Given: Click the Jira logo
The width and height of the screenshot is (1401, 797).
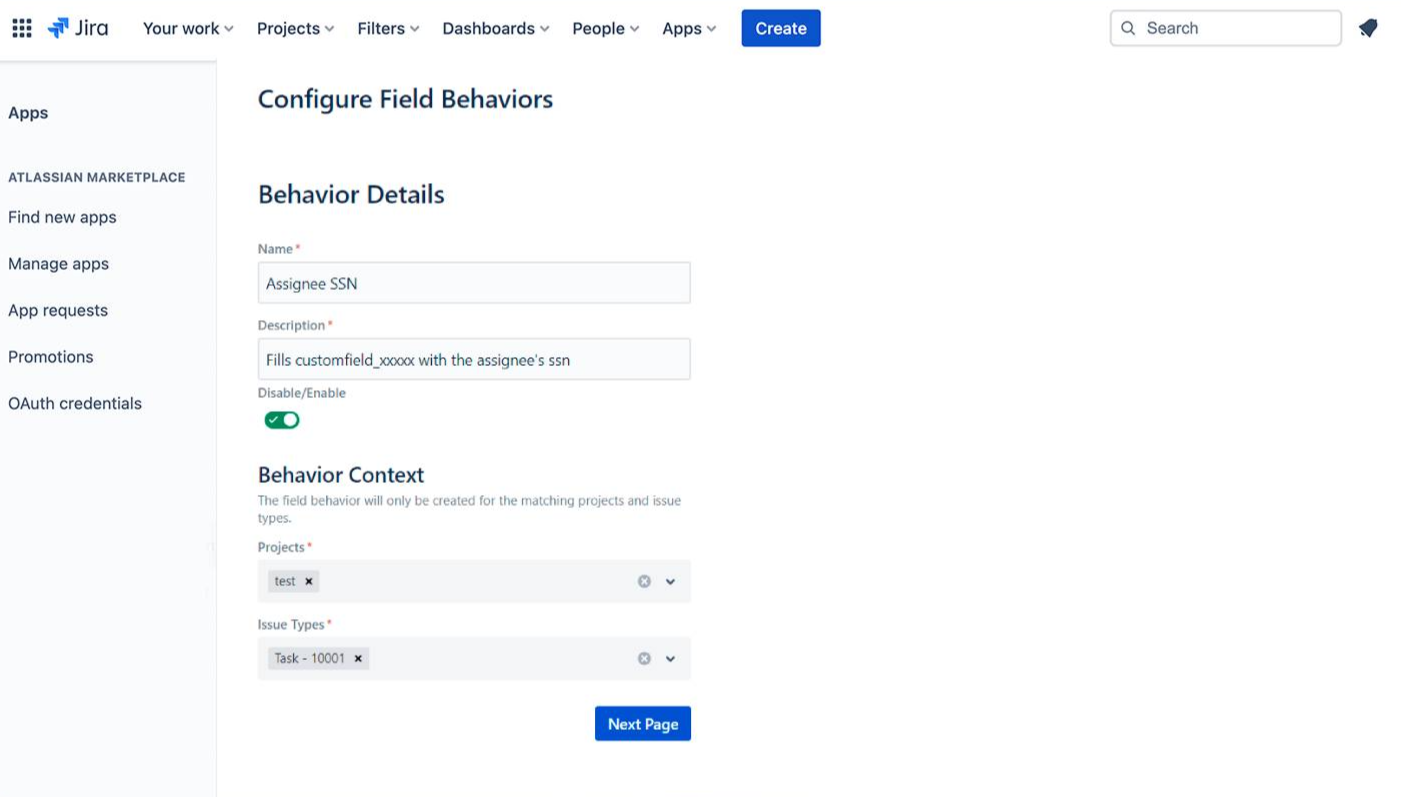Looking at the screenshot, I should tap(78, 28).
